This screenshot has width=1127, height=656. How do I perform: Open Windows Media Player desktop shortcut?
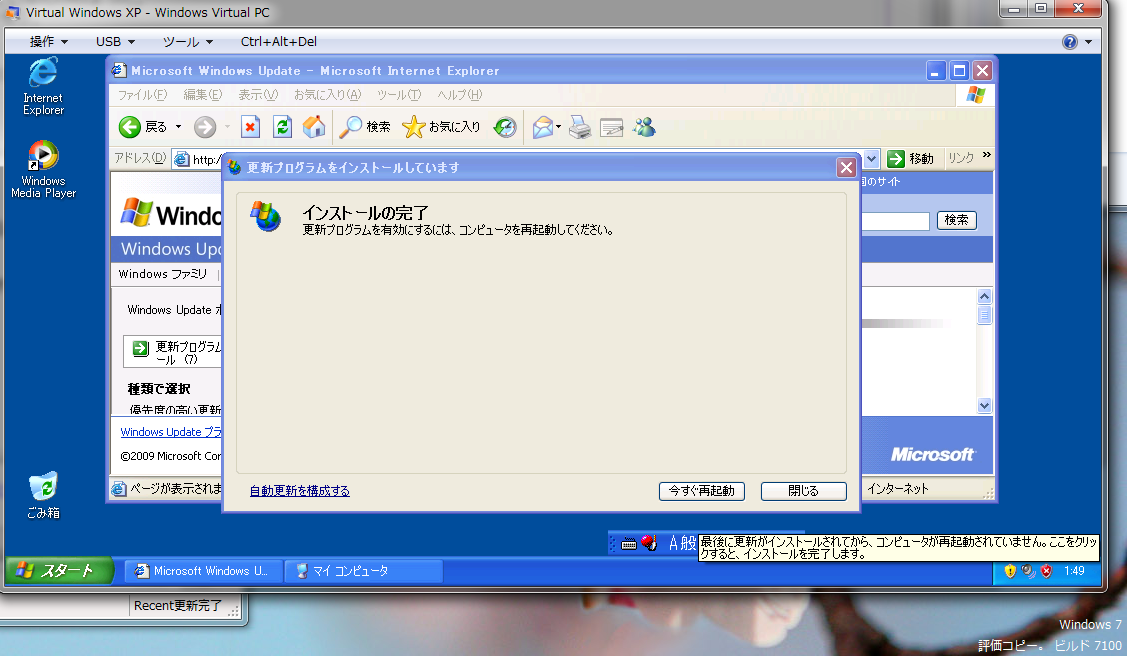tap(43, 170)
